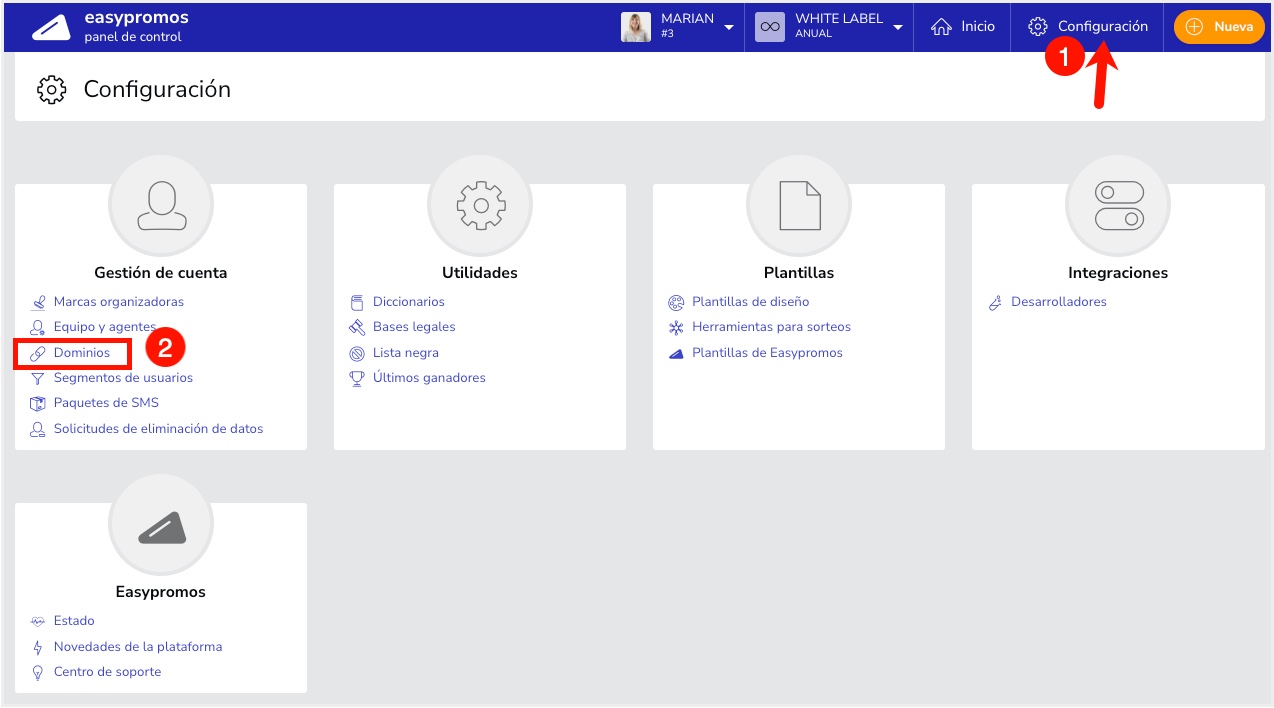Screen dimensions: 1274x708
Task: Open Solicitudes de eliminación de datos link
Action: (x=158, y=429)
